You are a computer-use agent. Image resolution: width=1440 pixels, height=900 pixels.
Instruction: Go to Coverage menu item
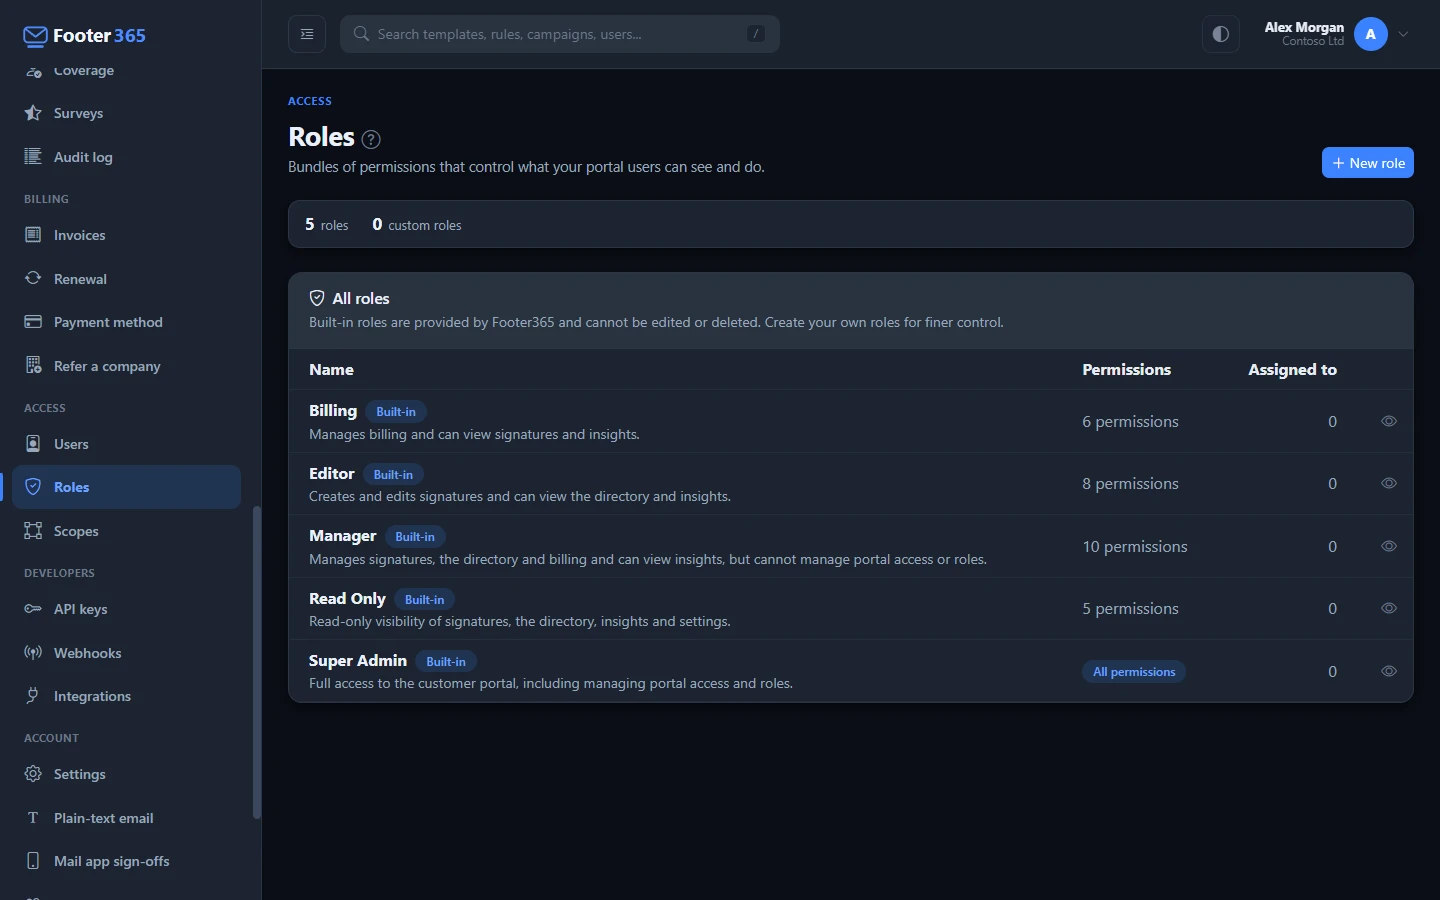coord(126,72)
